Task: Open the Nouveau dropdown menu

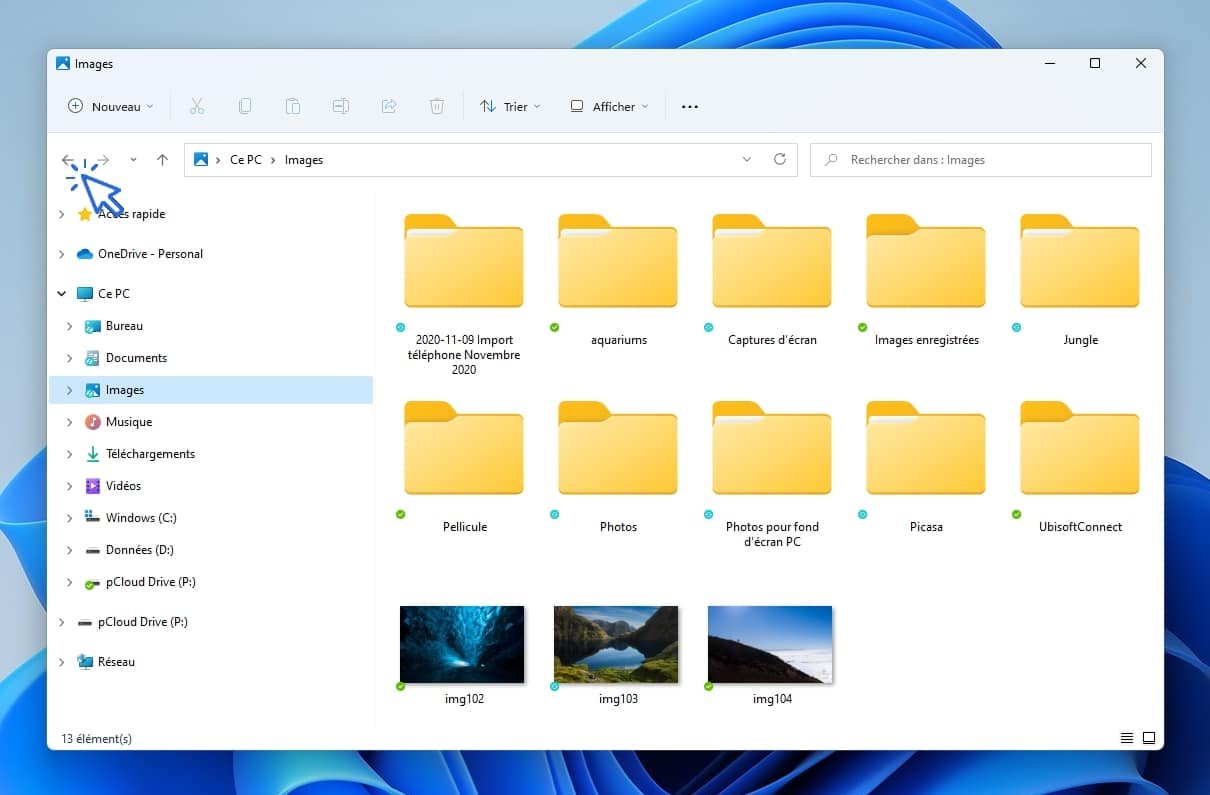Action: pos(111,106)
